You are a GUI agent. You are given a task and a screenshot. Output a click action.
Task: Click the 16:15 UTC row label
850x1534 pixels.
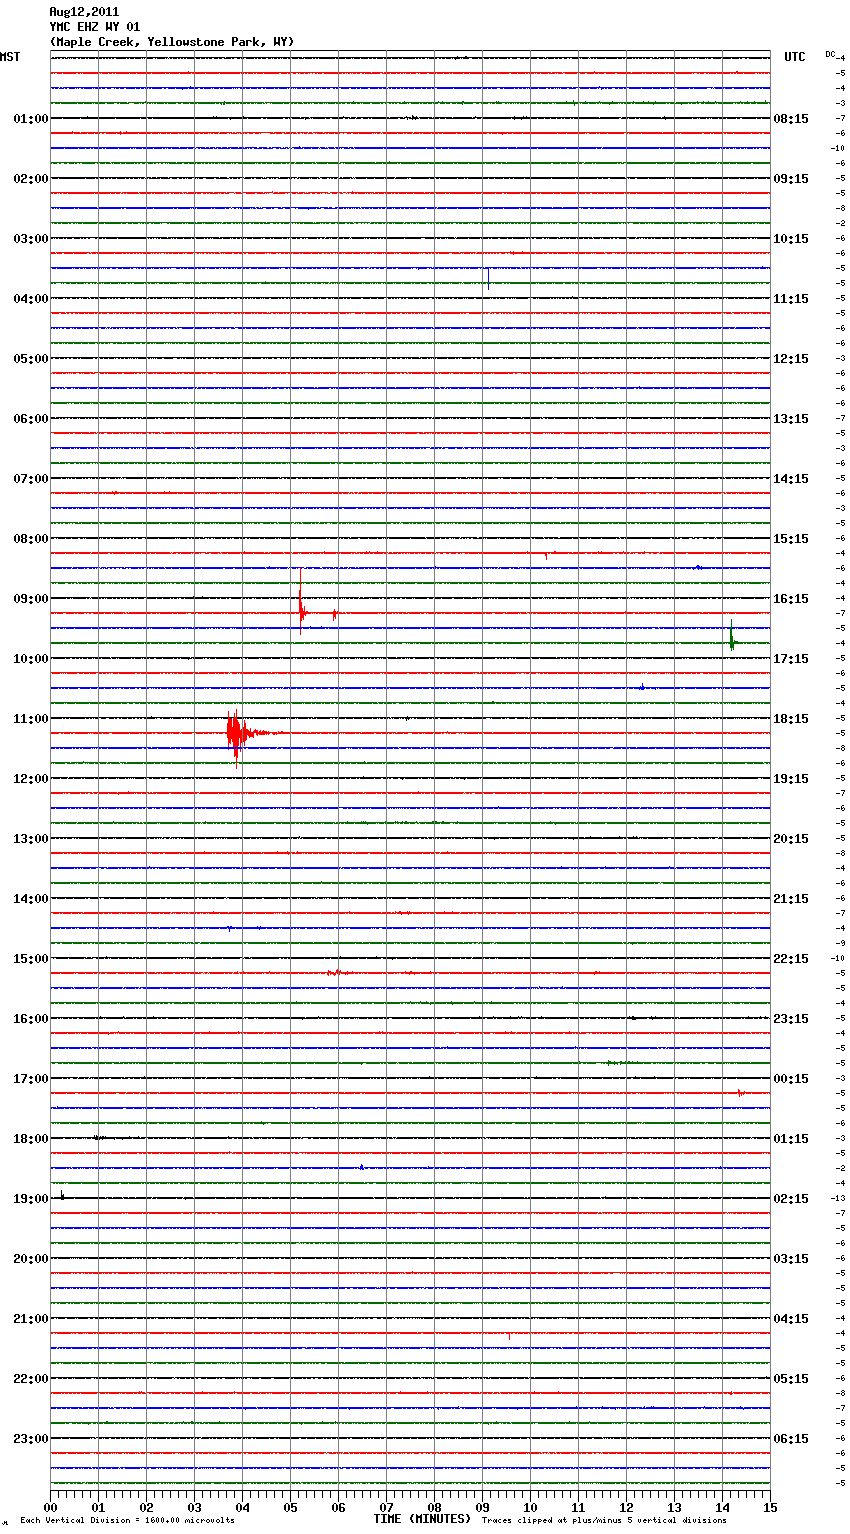click(791, 599)
